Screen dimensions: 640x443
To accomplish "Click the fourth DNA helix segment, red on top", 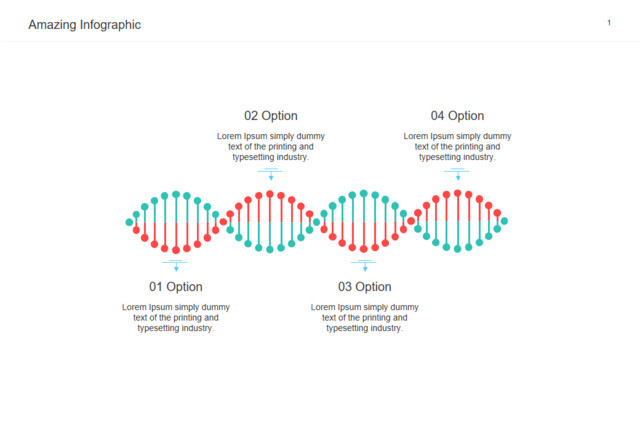I will [x=458, y=221].
